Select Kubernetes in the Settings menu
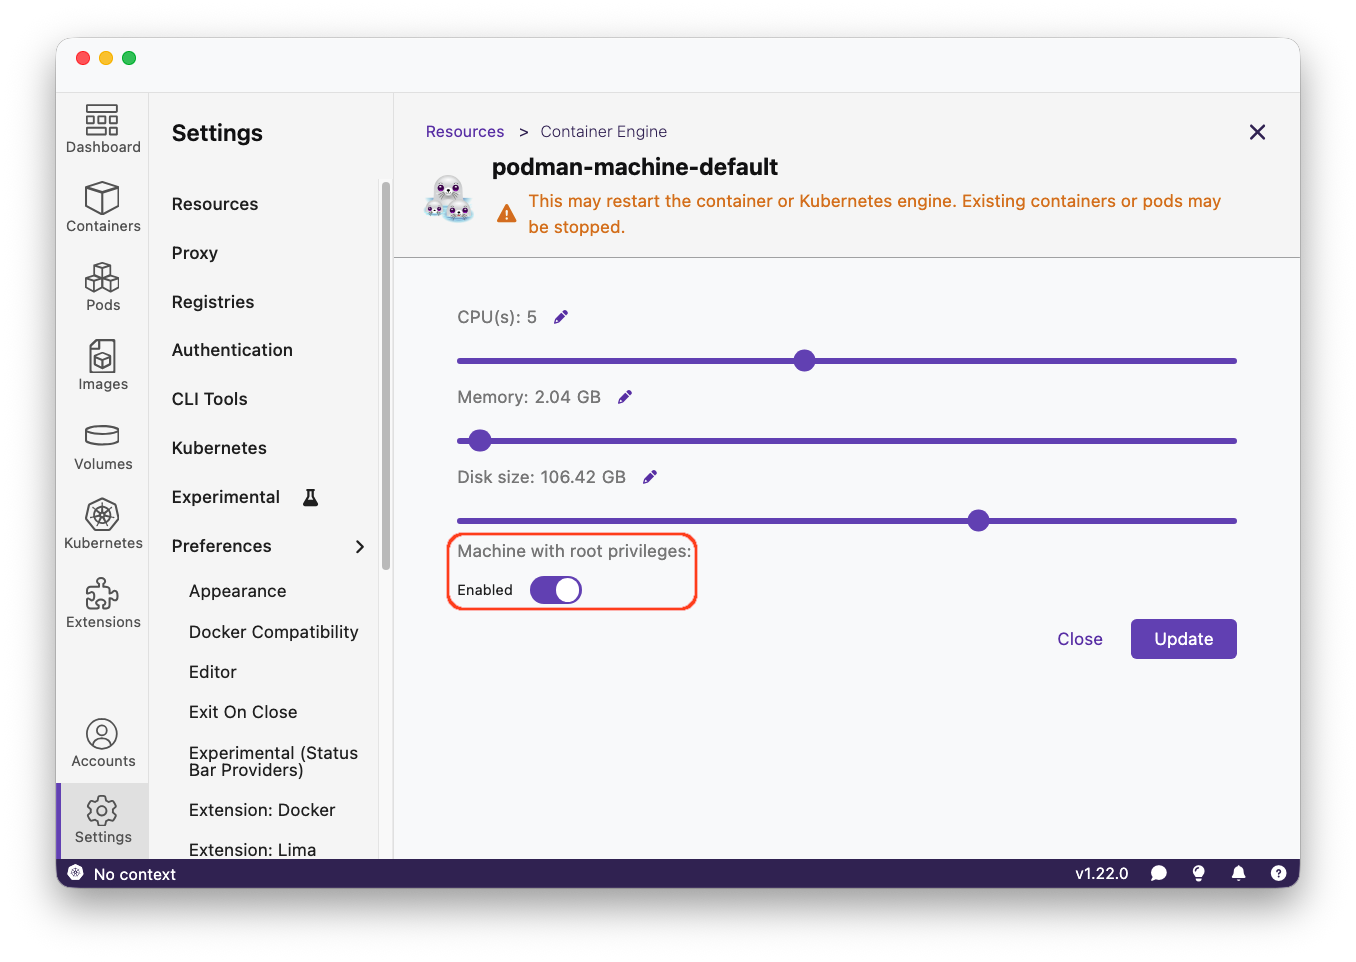Viewport: 1356px width, 962px height. 219,448
